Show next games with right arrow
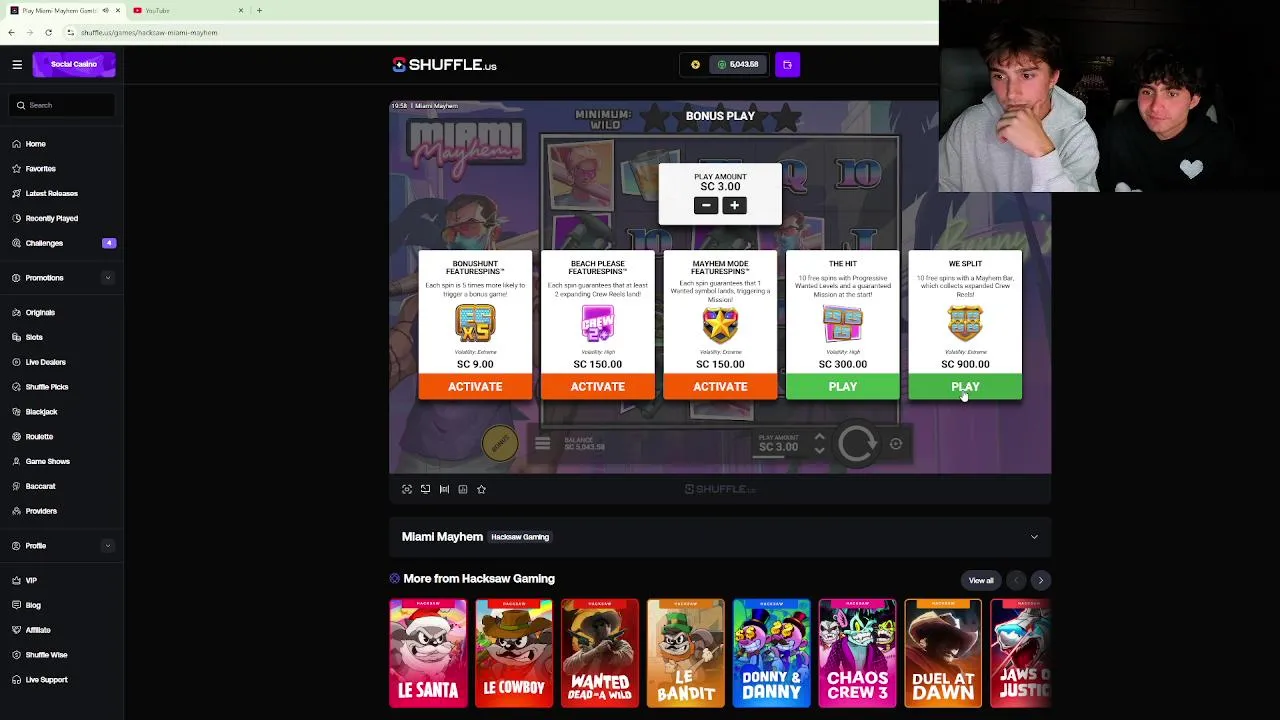The width and height of the screenshot is (1280, 720). [1040, 581]
